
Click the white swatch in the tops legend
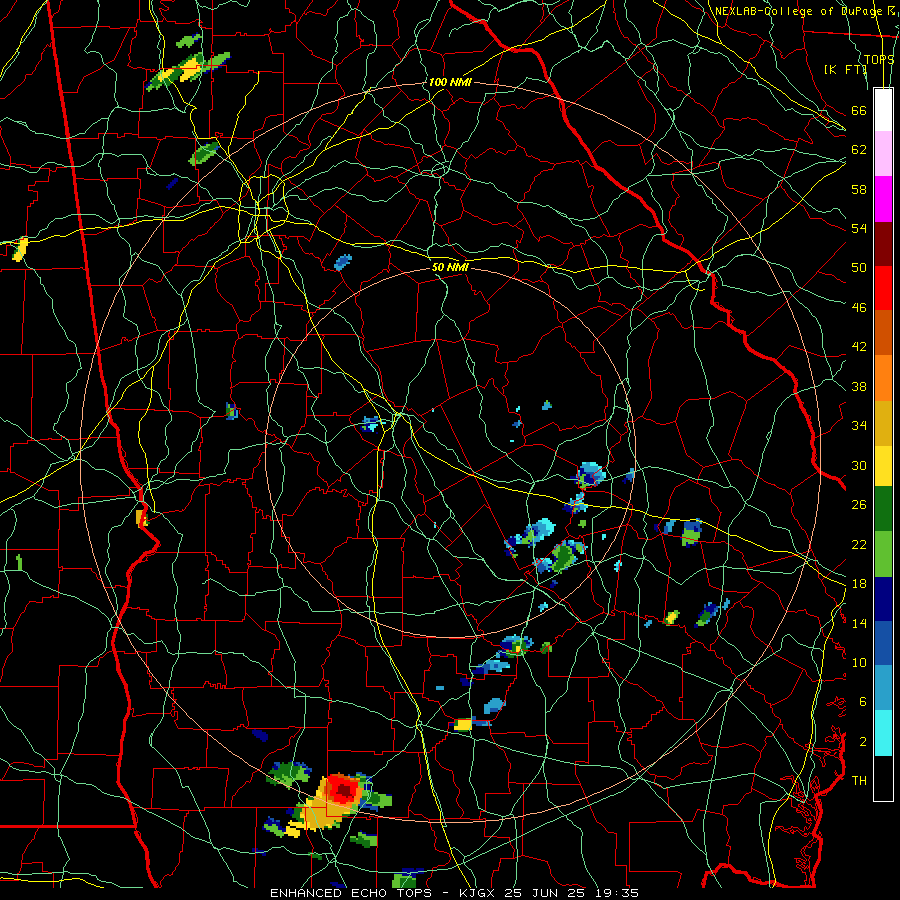click(883, 110)
